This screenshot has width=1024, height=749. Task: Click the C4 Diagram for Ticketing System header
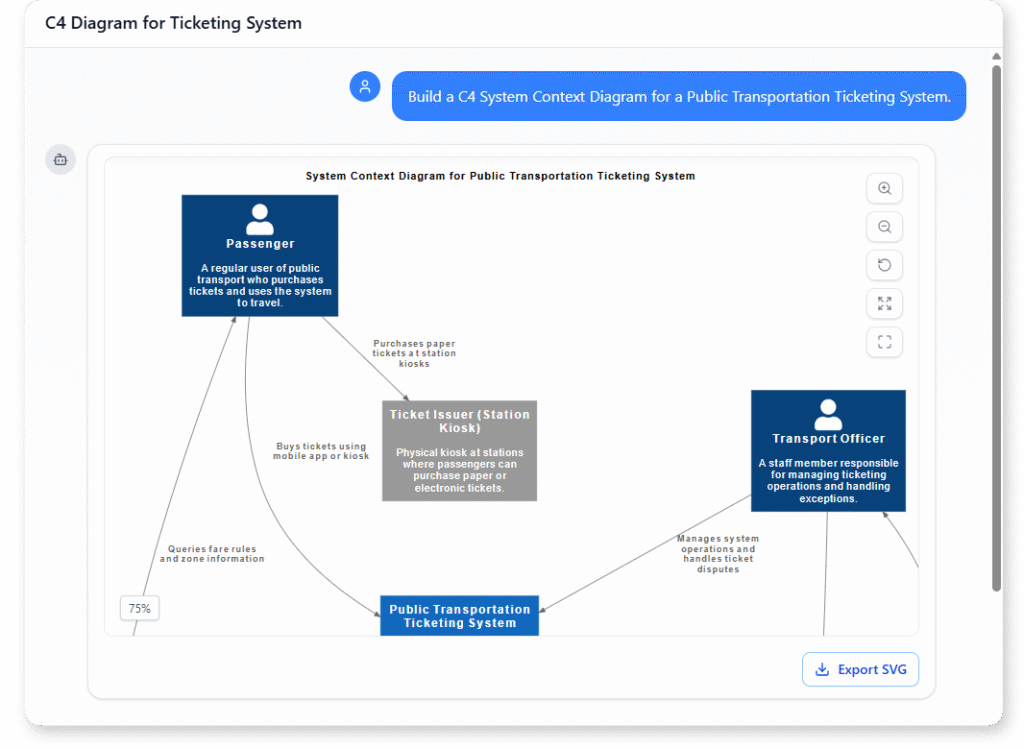[172, 22]
